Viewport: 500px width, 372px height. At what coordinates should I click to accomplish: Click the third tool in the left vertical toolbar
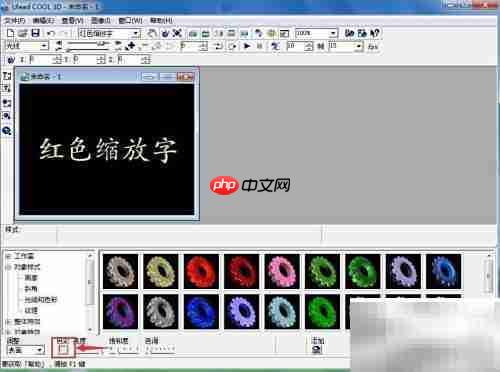pyautogui.click(x=7, y=103)
